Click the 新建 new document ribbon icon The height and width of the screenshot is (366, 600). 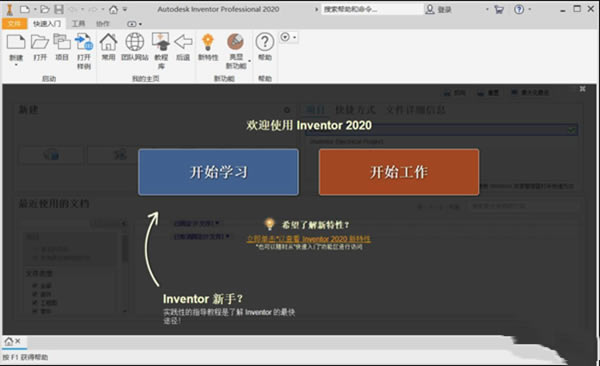coord(16,42)
